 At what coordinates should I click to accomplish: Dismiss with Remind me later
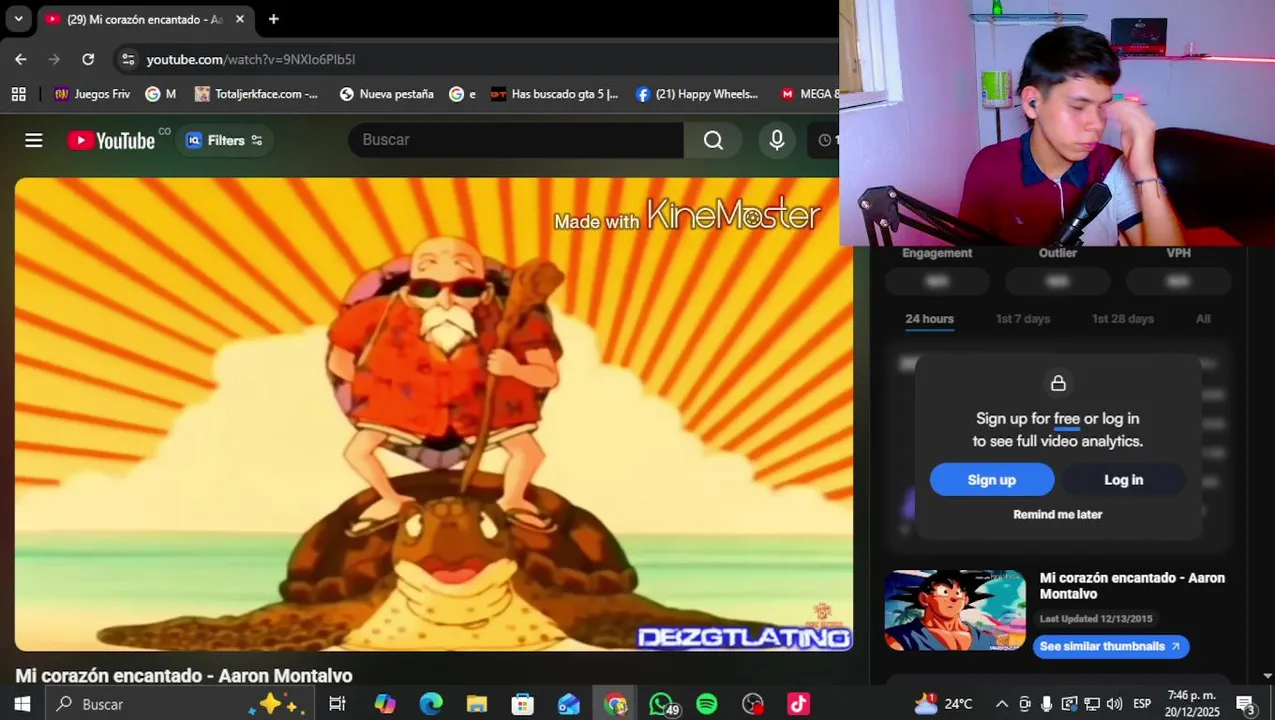click(x=1057, y=514)
